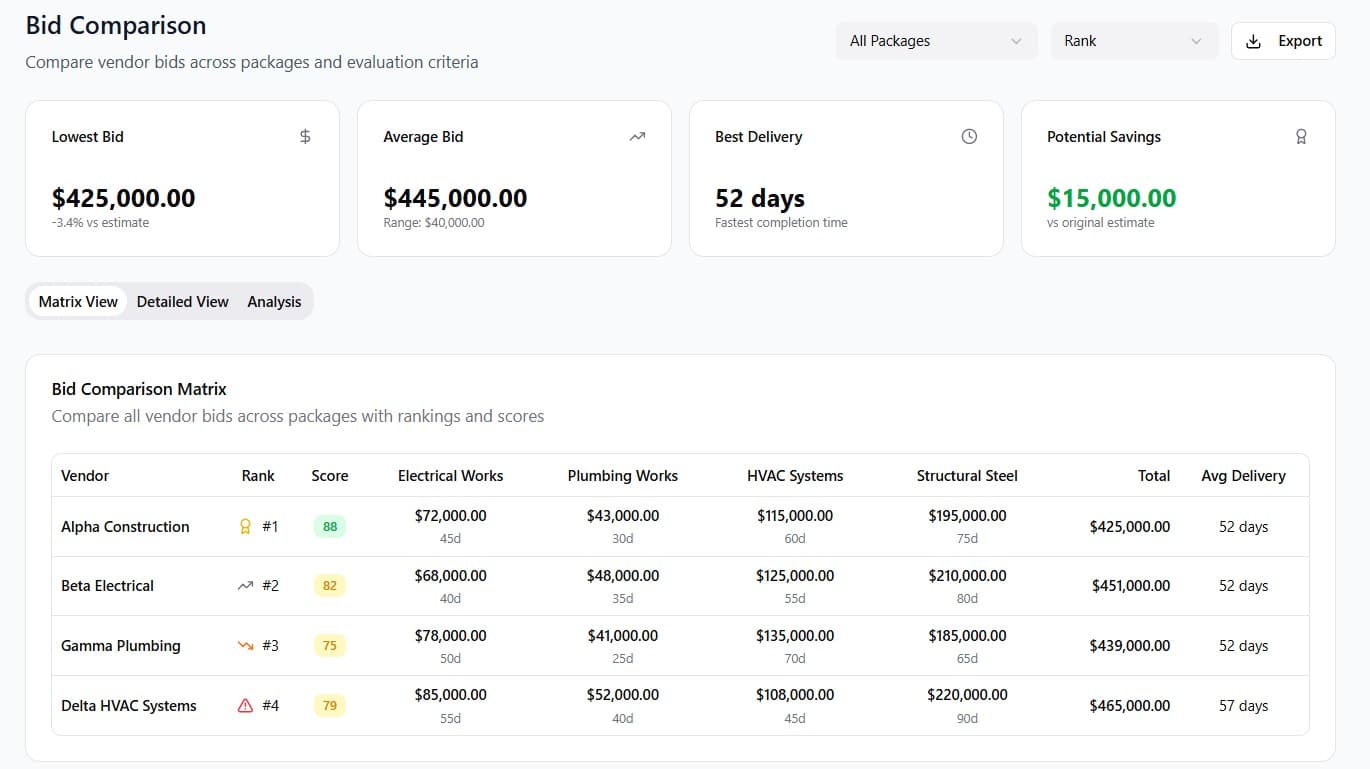Click the Structural Steel column header
The height and width of the screenshot is (769, 1370).
[967, 476]
